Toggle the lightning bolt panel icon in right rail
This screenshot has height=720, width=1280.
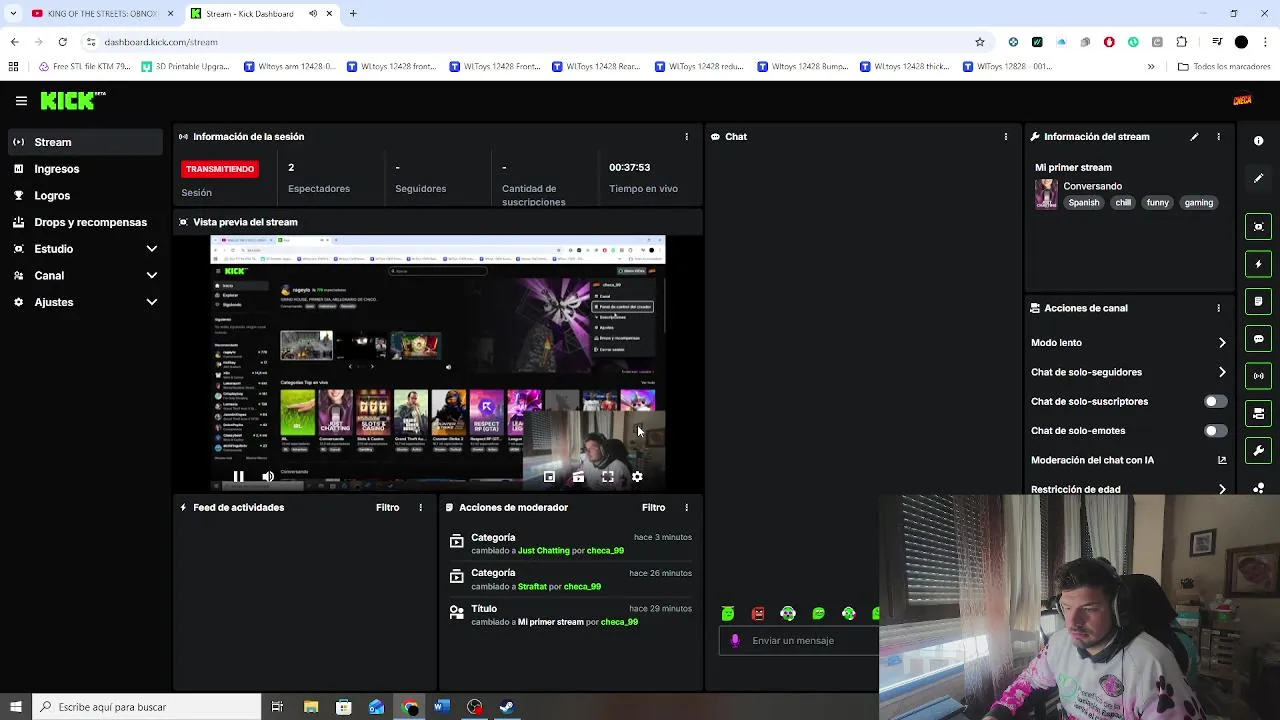(1259, 264)
